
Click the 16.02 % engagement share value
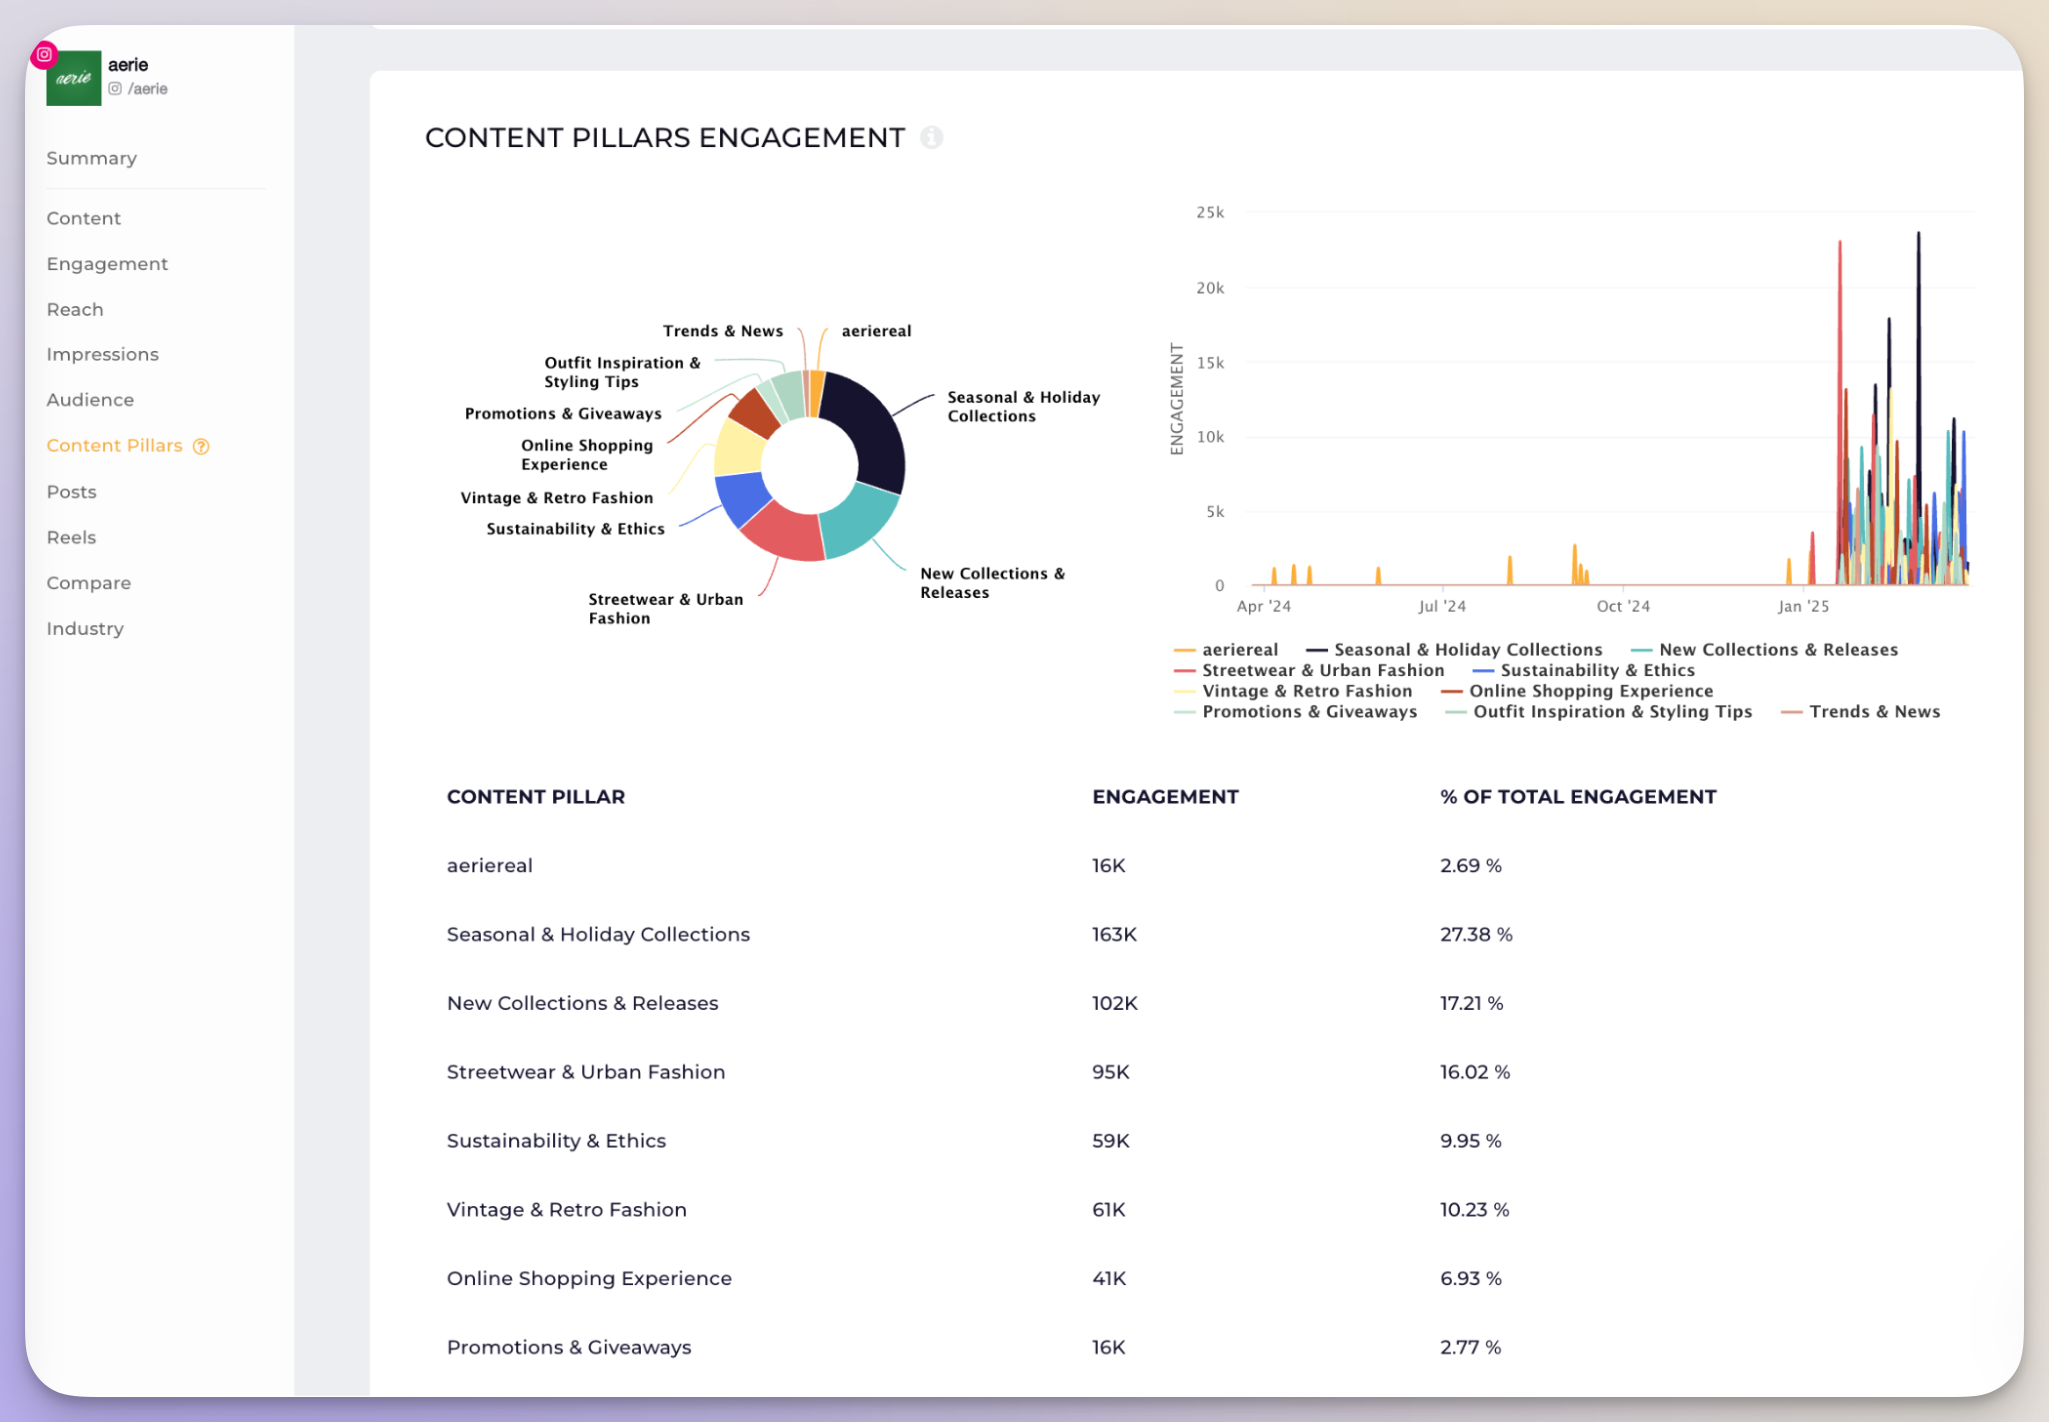tap(1475, 1072)
